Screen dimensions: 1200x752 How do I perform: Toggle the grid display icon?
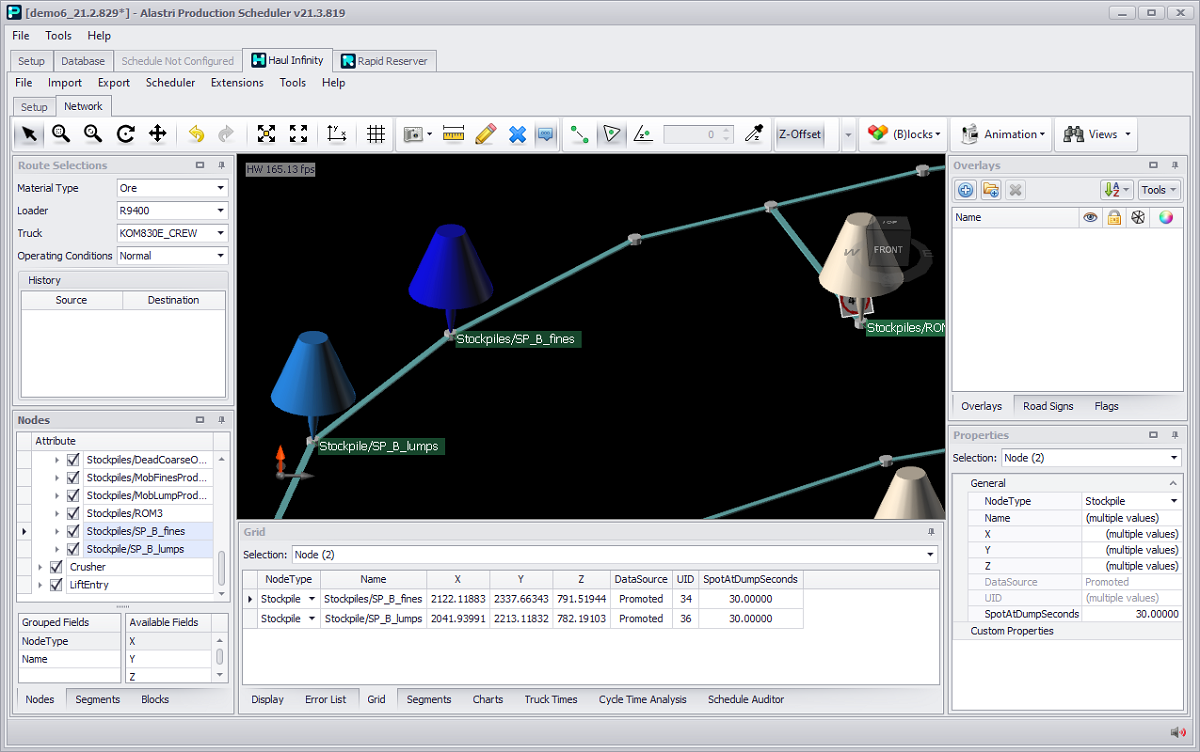click(x=376, y=134)
